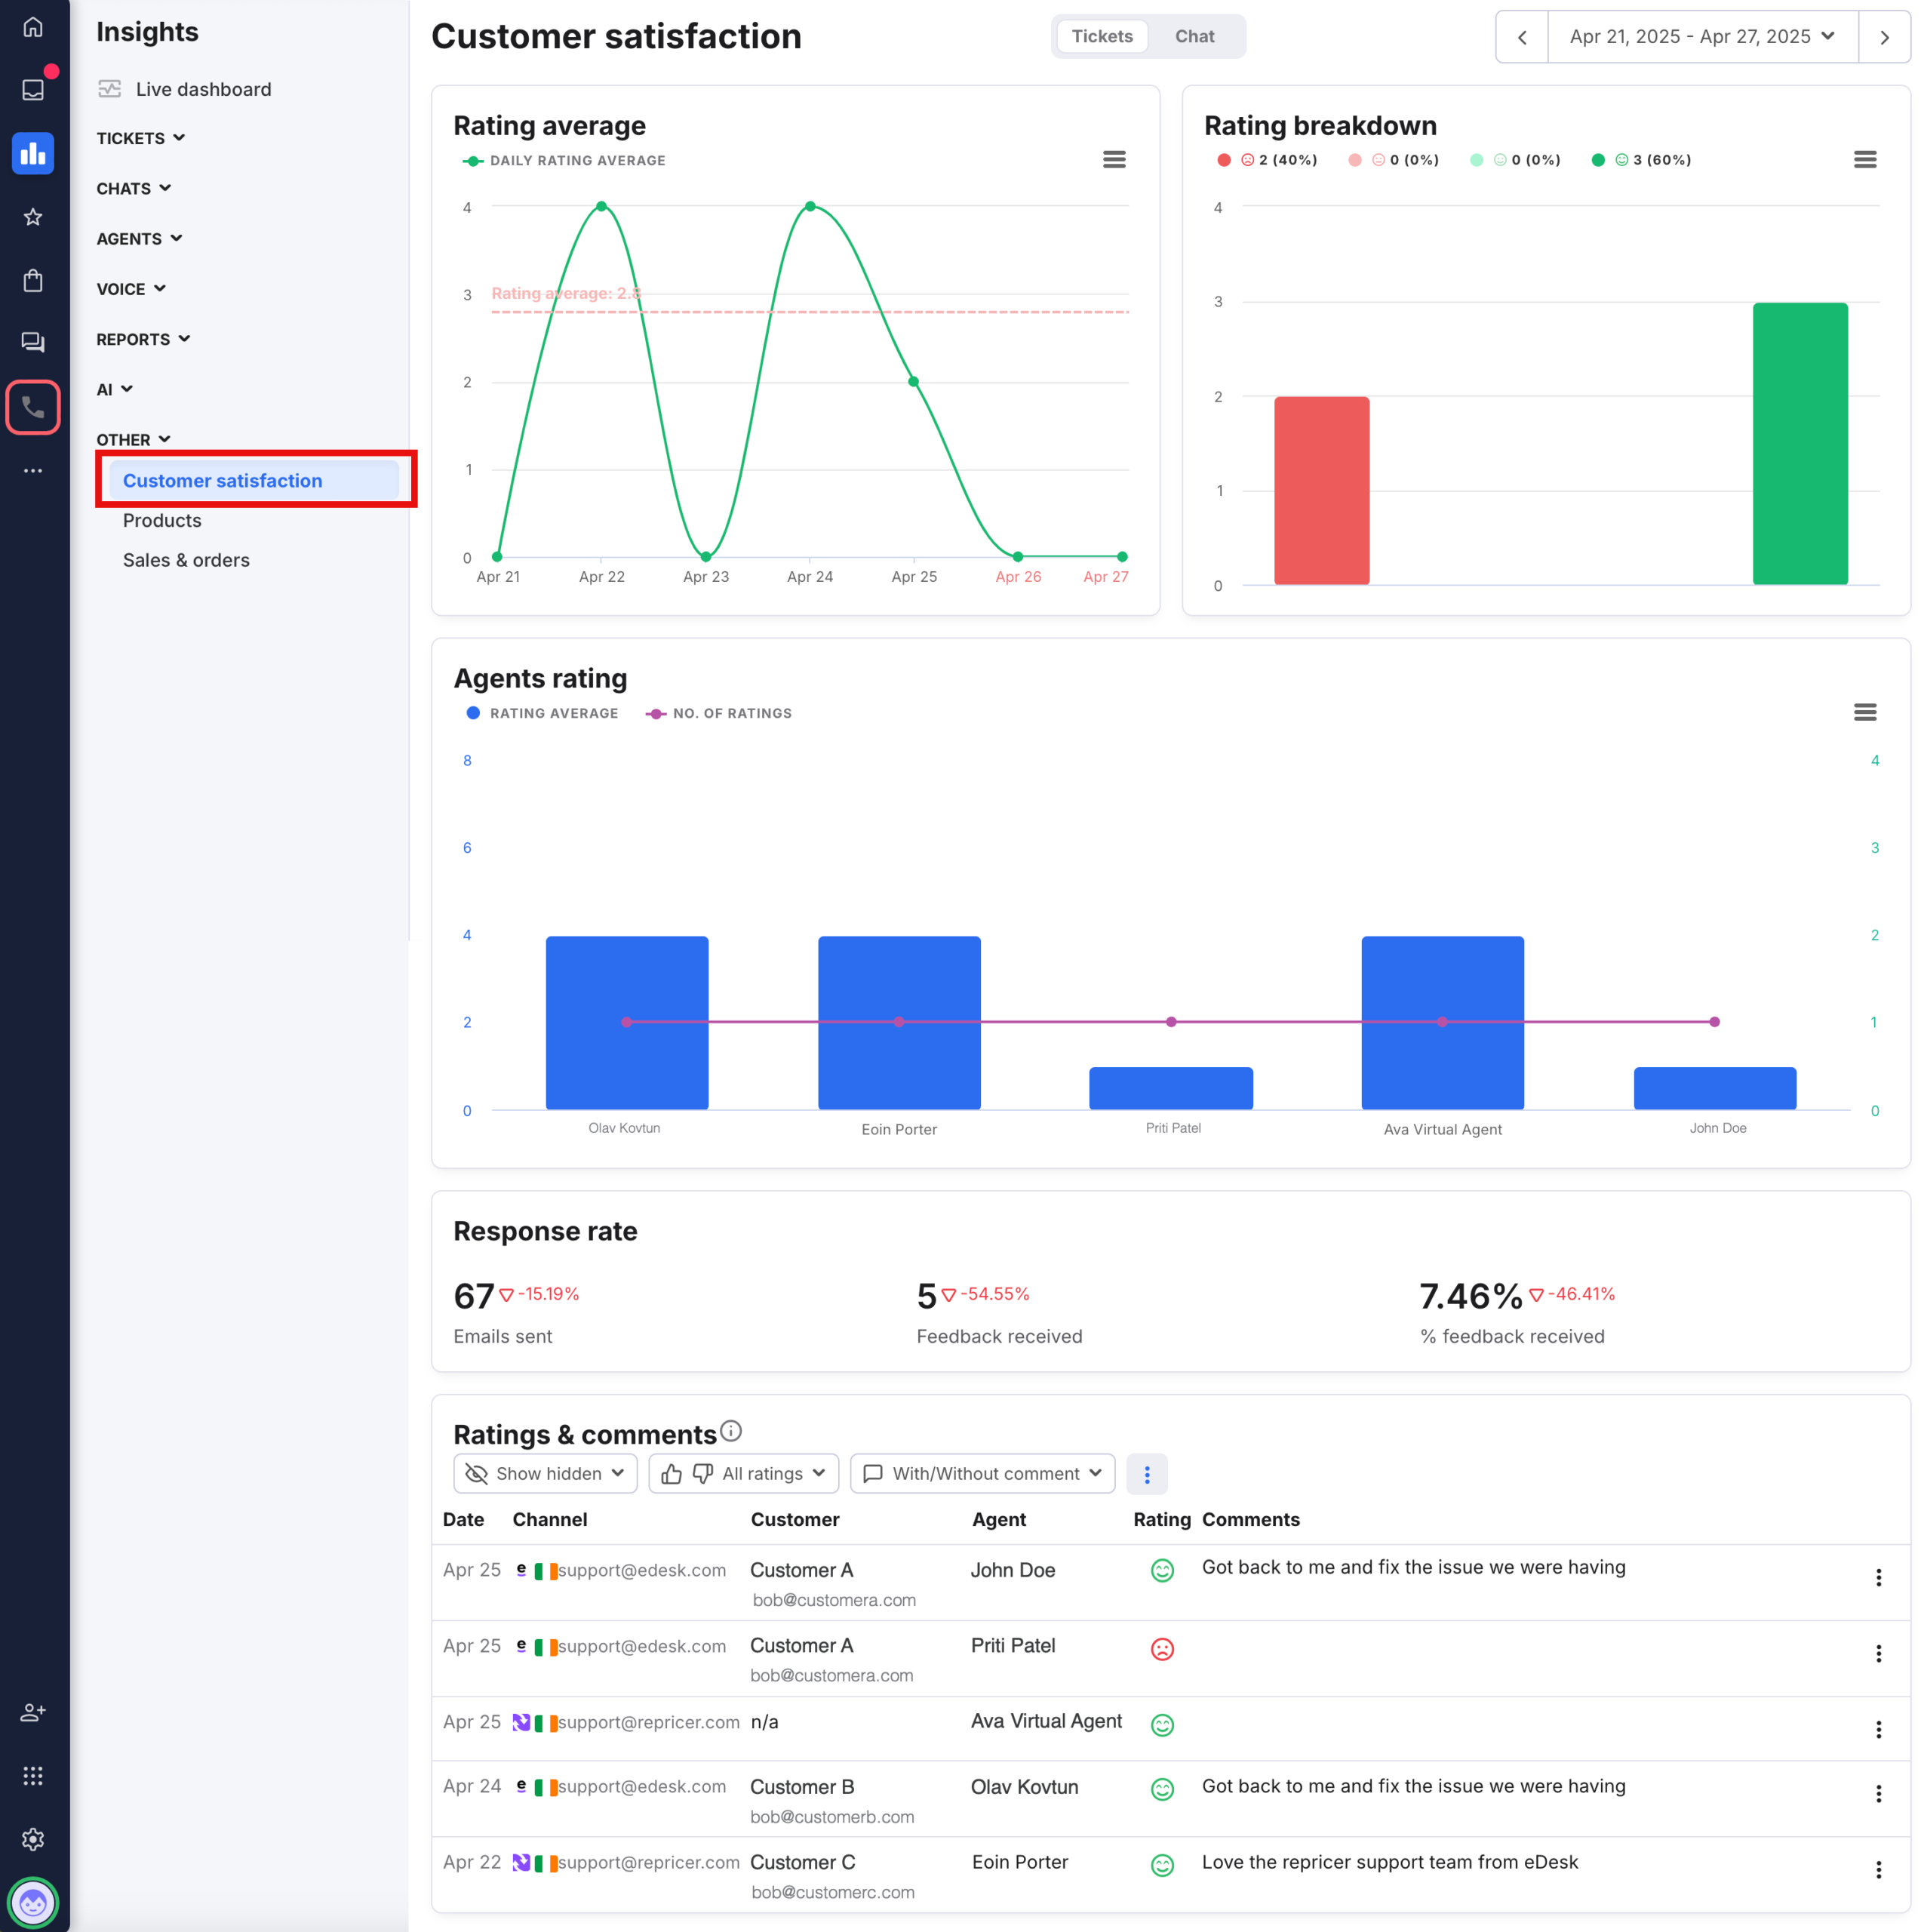Switch to the Chat tab
1921x1932 pixels.
coord(1194,37)
